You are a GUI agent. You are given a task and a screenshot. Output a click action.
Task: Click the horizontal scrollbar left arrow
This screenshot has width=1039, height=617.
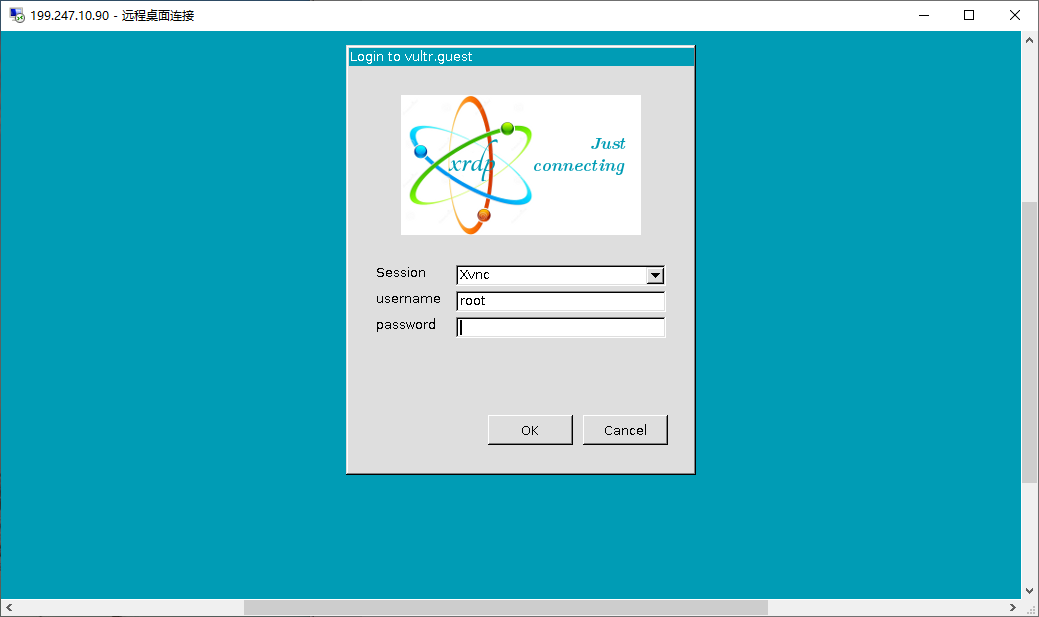[9, 607]
